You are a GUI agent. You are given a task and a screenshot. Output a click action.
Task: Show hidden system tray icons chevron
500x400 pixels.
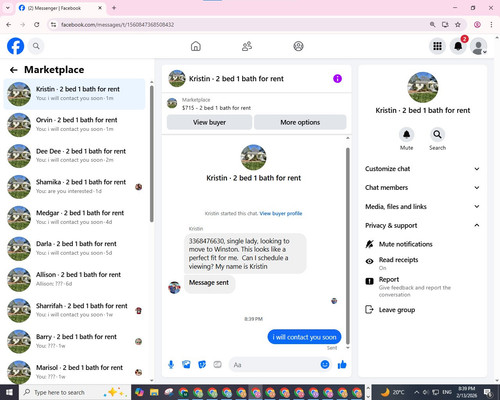coord(417,392)
